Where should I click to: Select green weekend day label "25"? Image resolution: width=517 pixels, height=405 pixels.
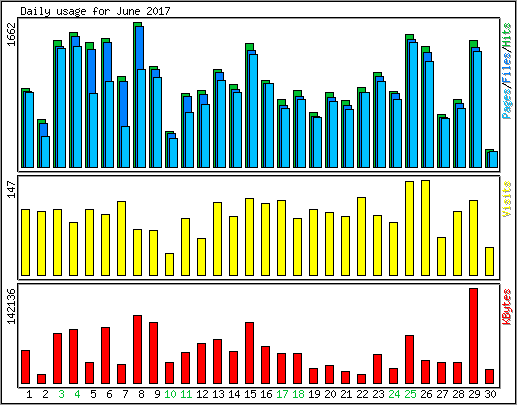410,394
